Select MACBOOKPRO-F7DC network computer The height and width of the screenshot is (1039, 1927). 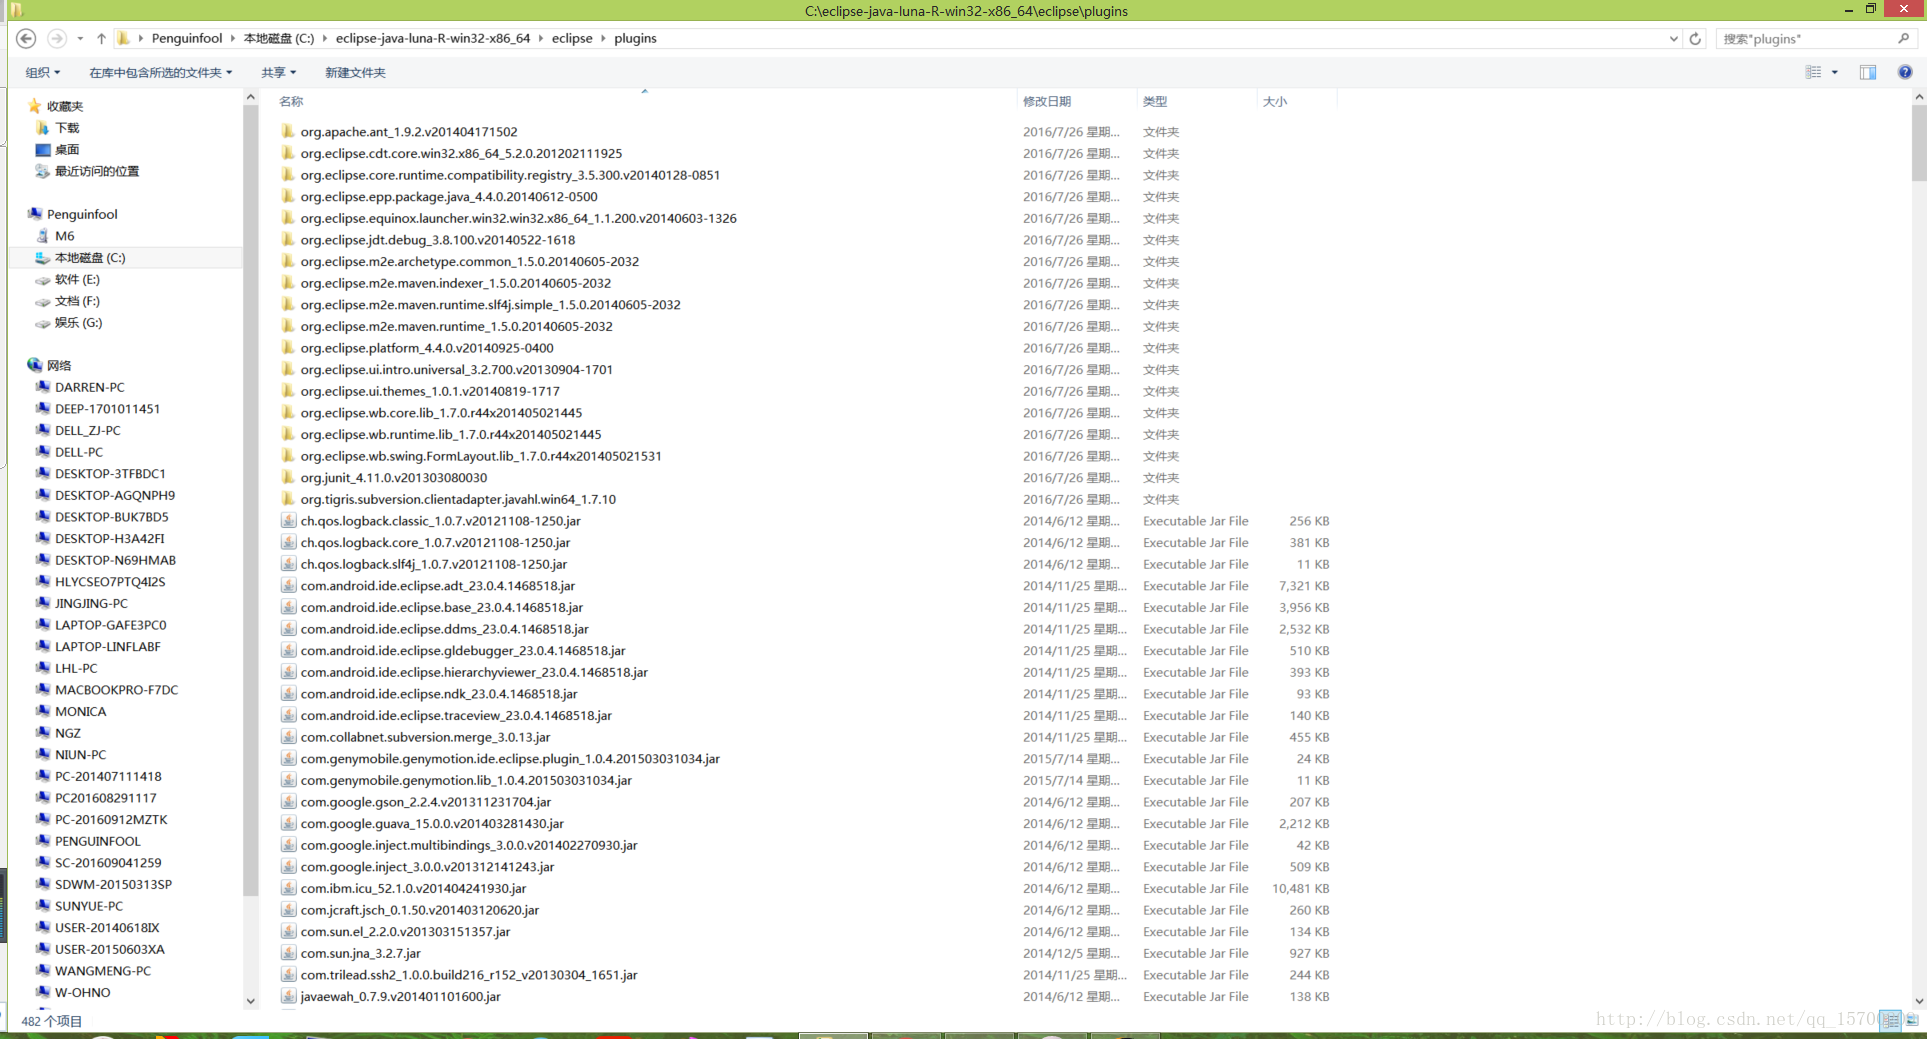click(116, 690)
